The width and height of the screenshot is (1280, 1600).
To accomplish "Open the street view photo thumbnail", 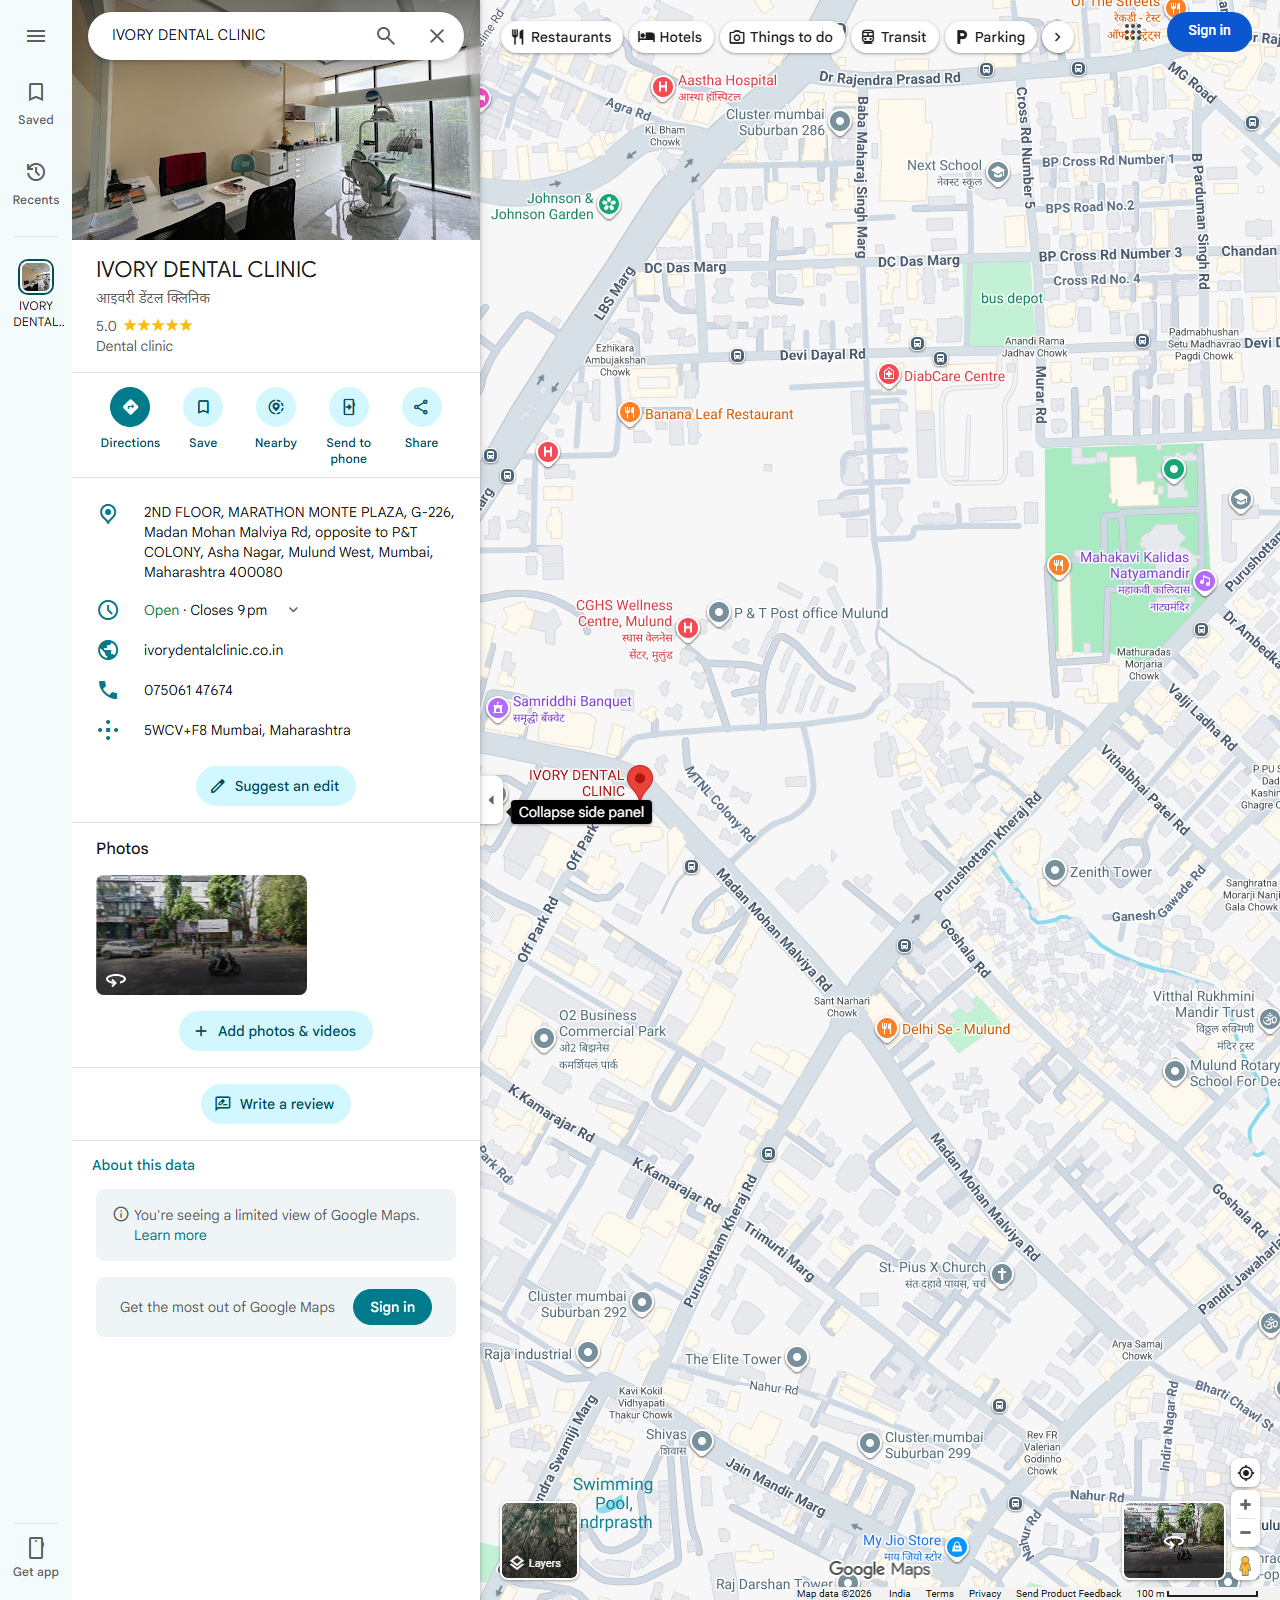I will (x=201, y=935).
